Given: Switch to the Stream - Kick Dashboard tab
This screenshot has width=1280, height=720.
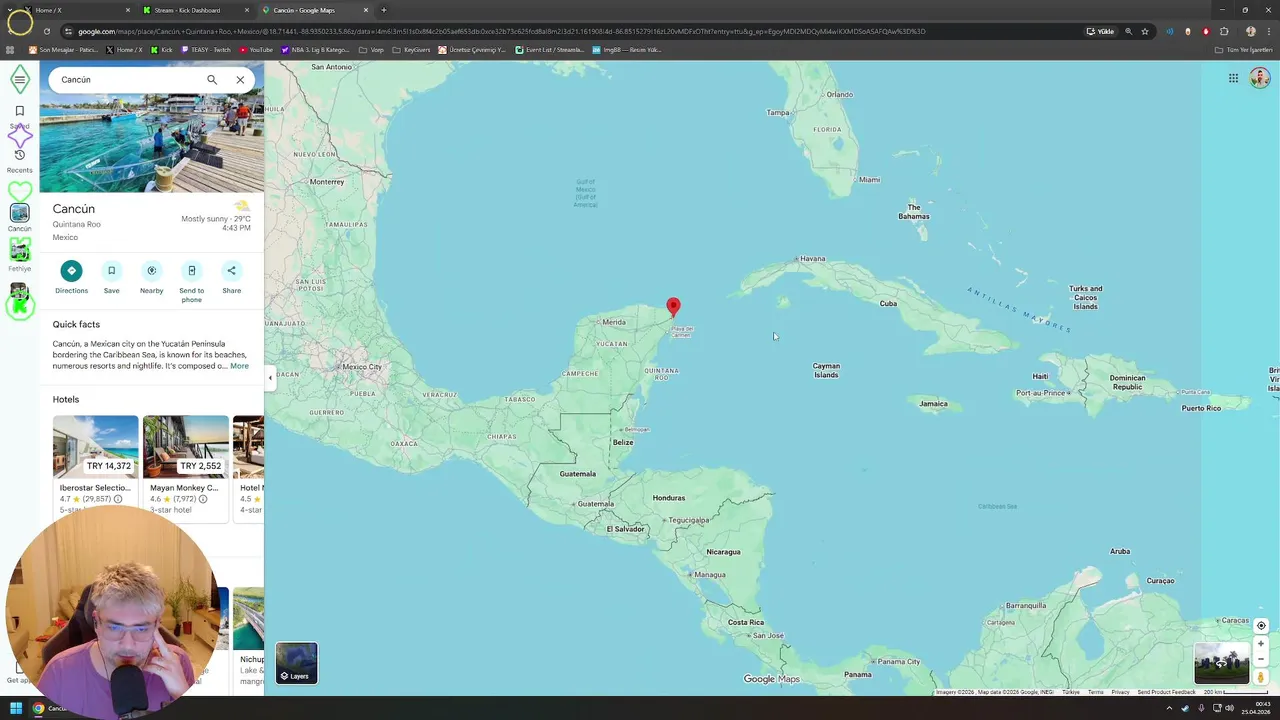Looking at the screenshot, I should click(195, 10).
